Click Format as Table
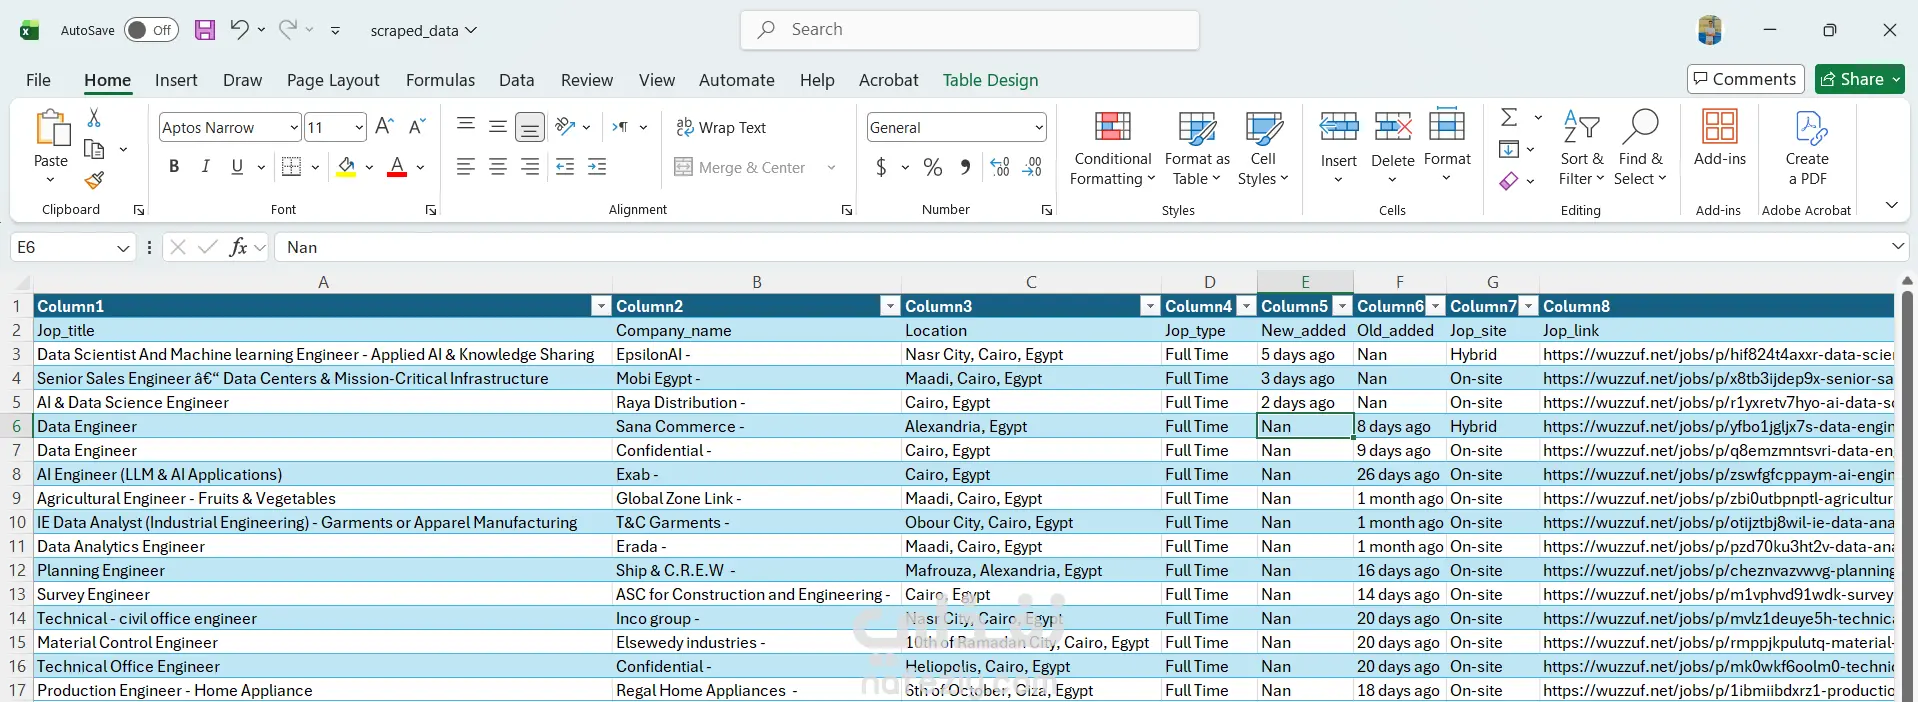Screen dimensions: 1918x702 pyautogui.click(x=1196, y=148)
